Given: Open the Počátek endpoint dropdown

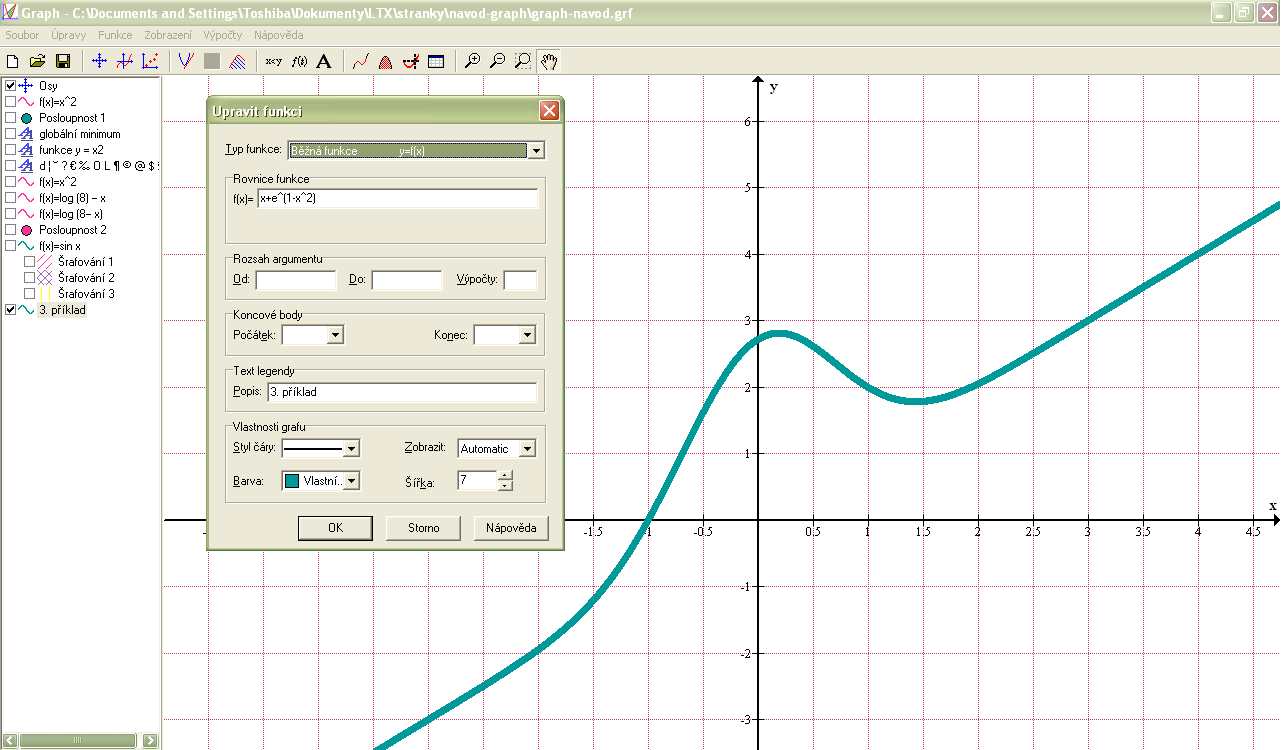Looking at the screenshot, I should coord(335,335).
